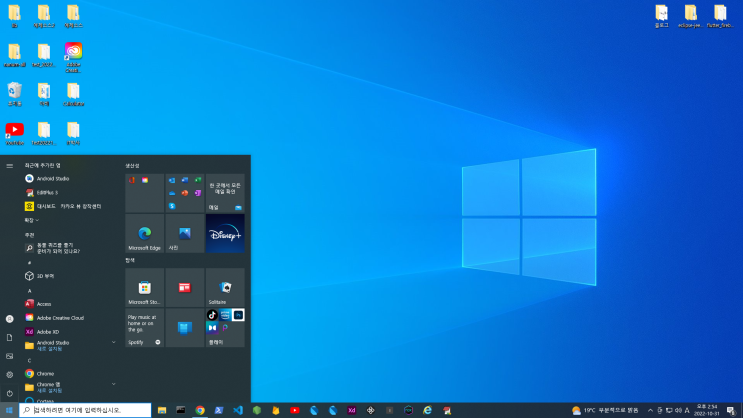Viewport: 743px width, 418px height.
Task: Launch the Microsoft Edge tile
Action: (x=145, y=233)
